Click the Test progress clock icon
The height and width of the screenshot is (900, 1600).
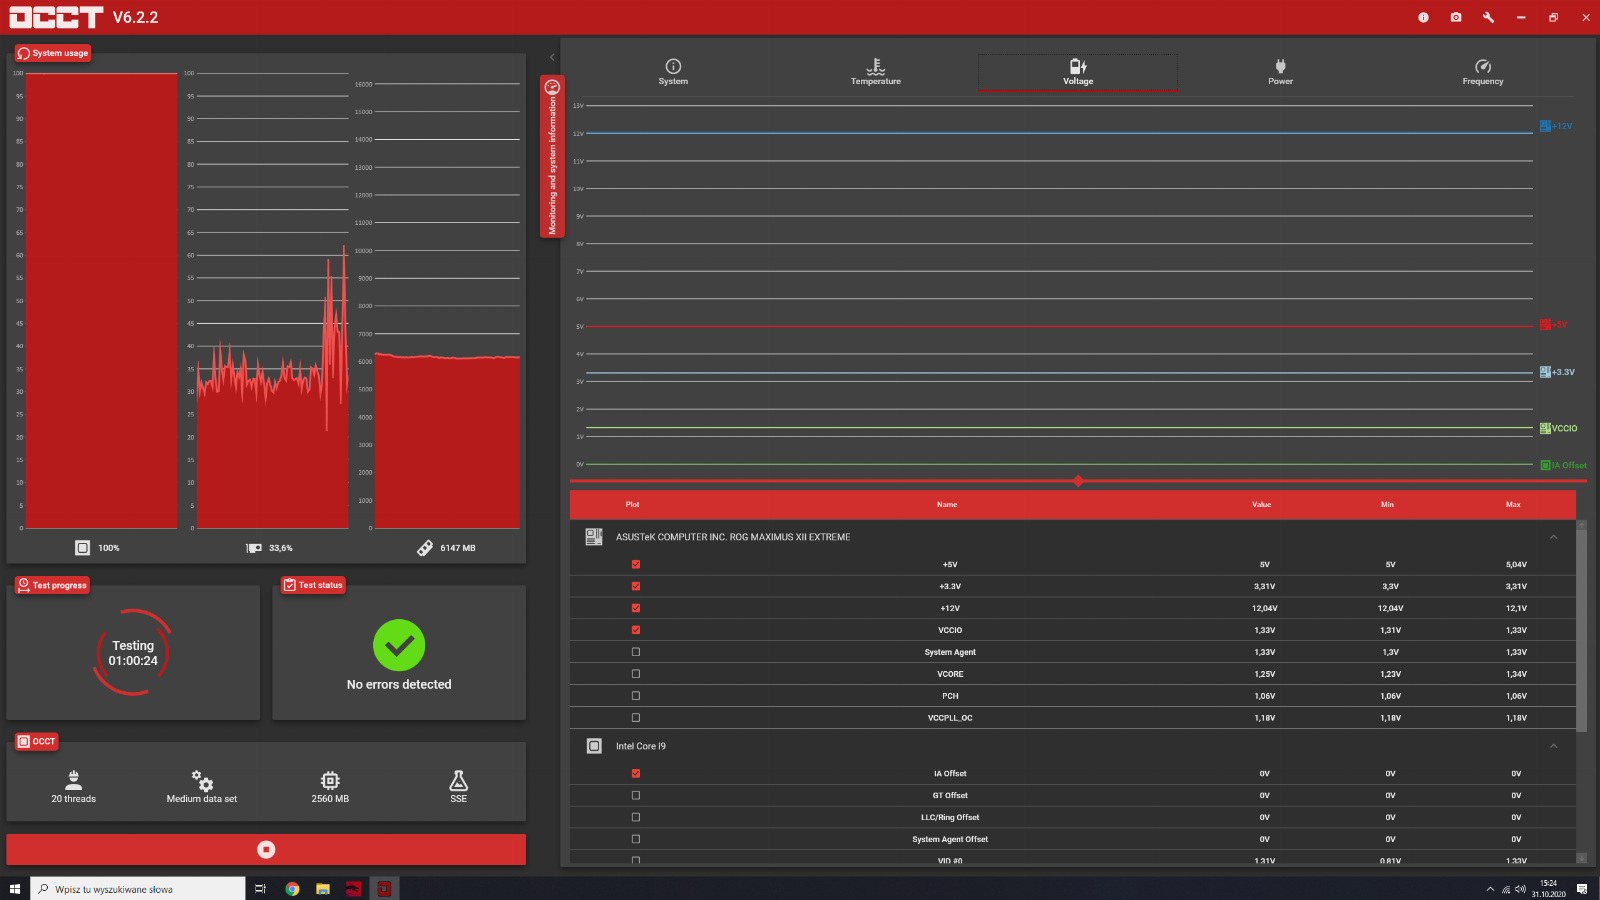pyautogui.click(x=24, y=585)
